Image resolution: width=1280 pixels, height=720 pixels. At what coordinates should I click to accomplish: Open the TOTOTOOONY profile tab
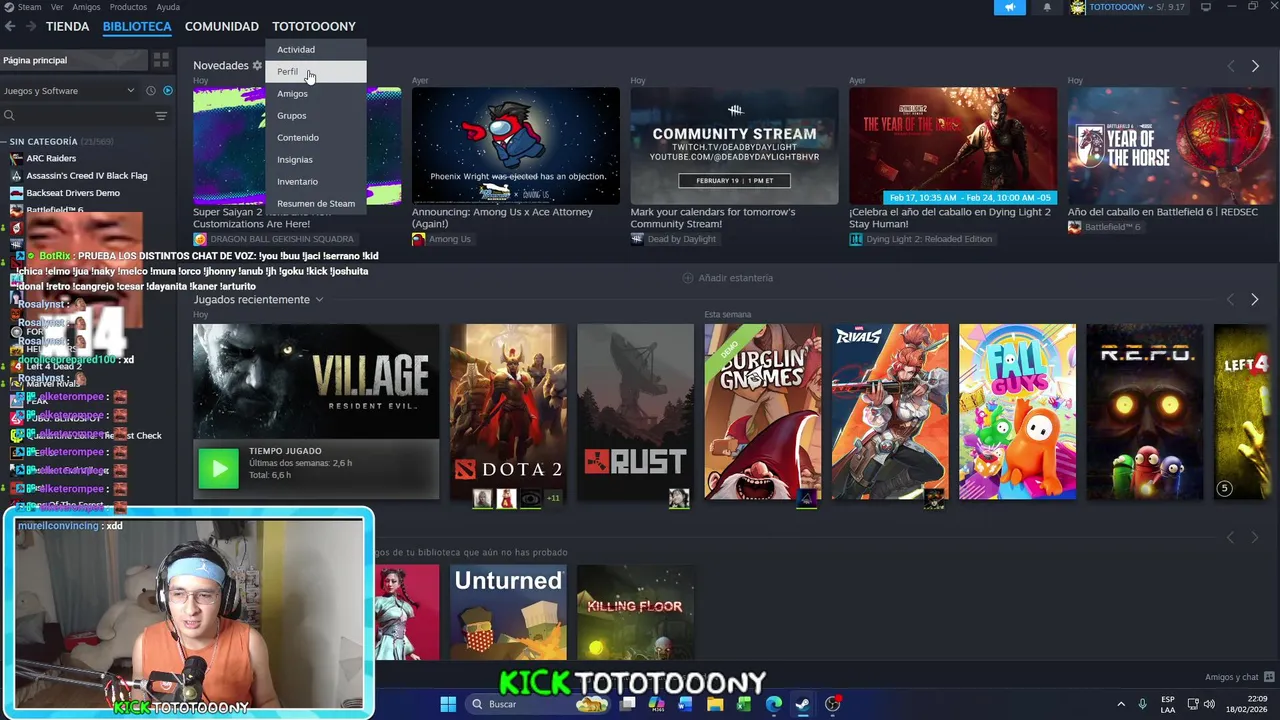pos(314,26)
